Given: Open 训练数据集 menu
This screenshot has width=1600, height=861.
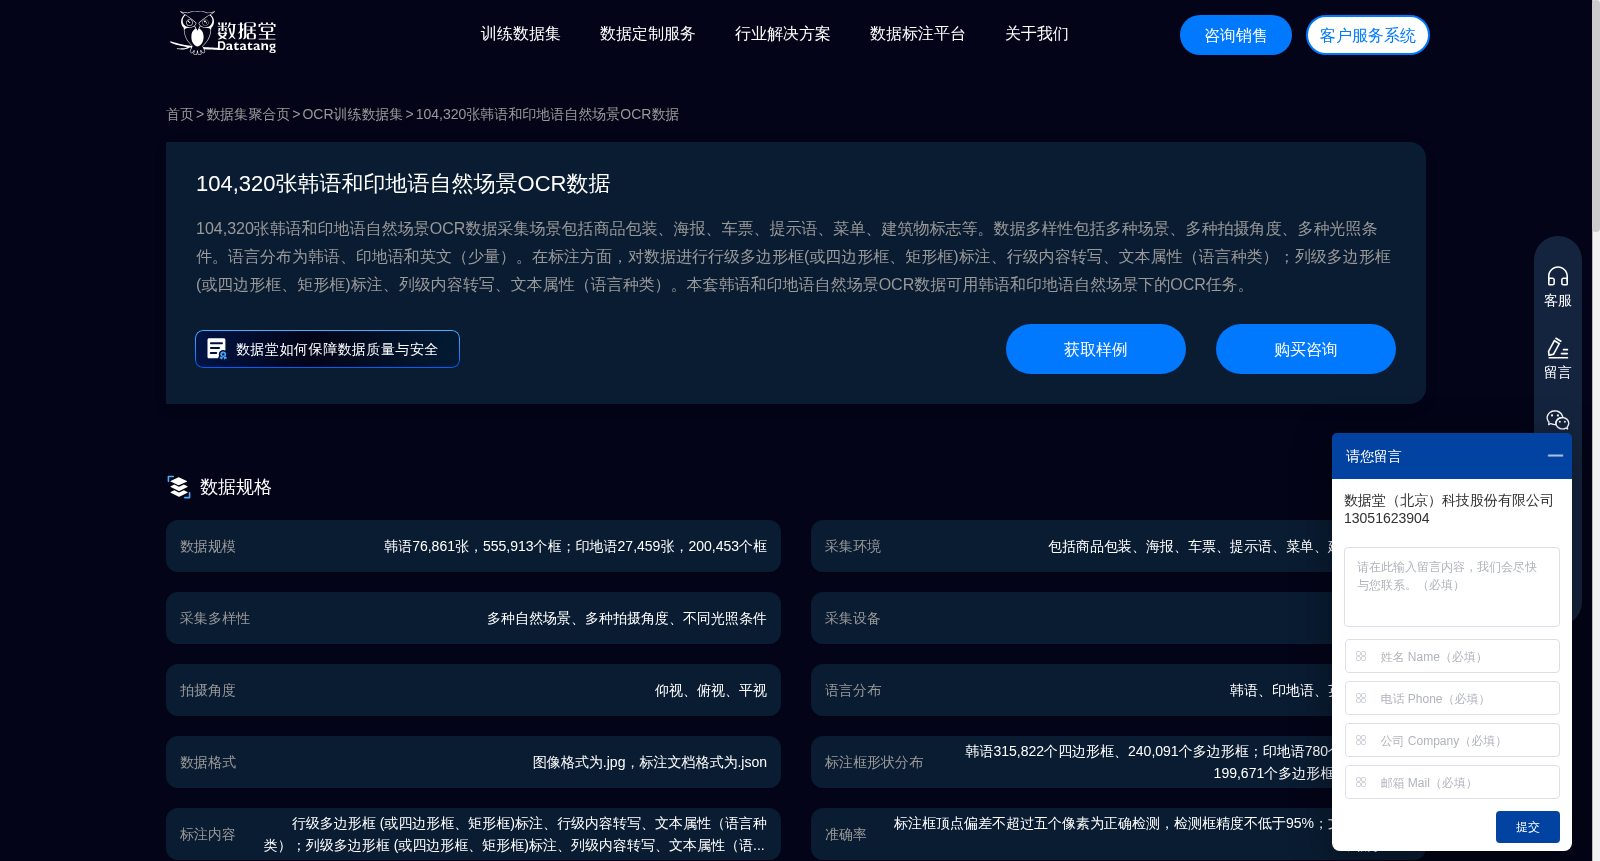Looking at the screenshot, I should 520,34.
